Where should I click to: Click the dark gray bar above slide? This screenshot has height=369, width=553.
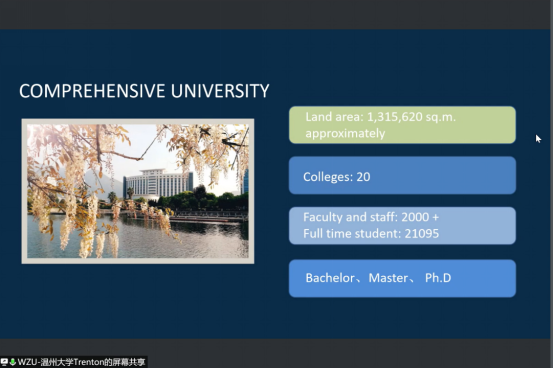275,14
